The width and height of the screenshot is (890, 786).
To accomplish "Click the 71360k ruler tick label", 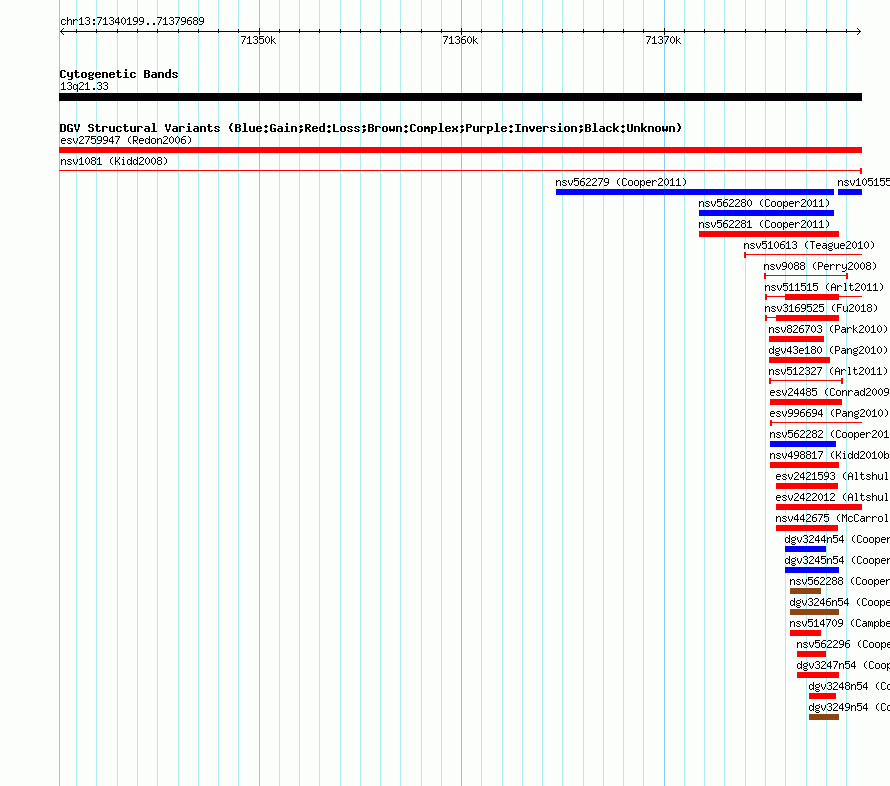I will point(460,40).
